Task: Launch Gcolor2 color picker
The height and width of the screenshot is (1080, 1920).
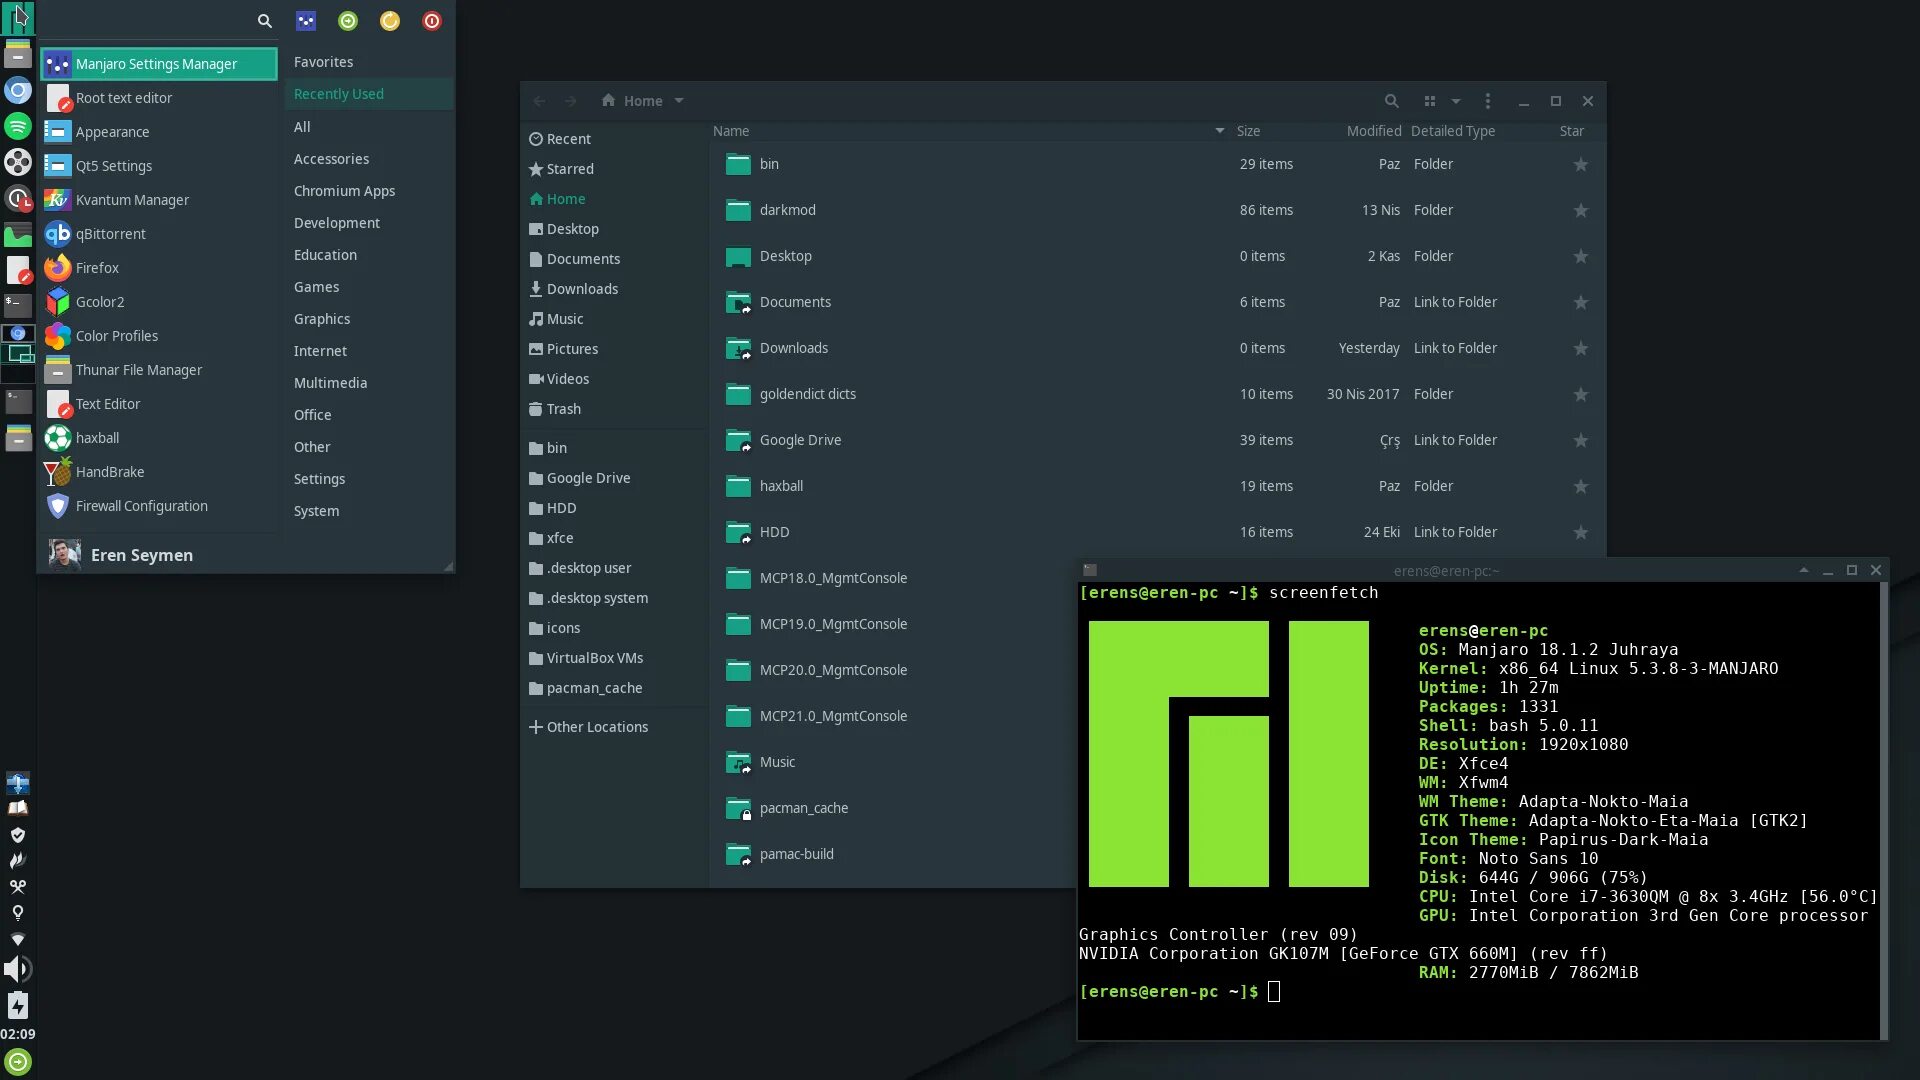Action: [x=159, y=302]
